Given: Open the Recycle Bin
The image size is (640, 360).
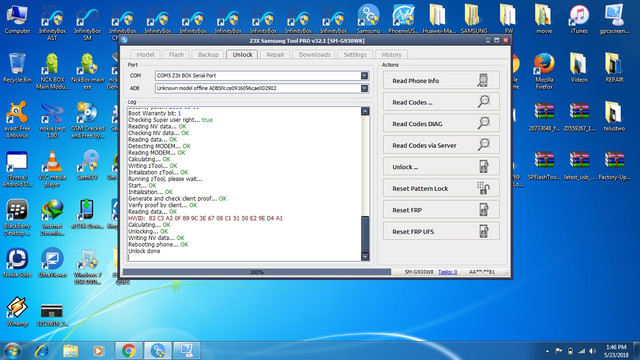Looking at the screenshot, I should (17, 68).
